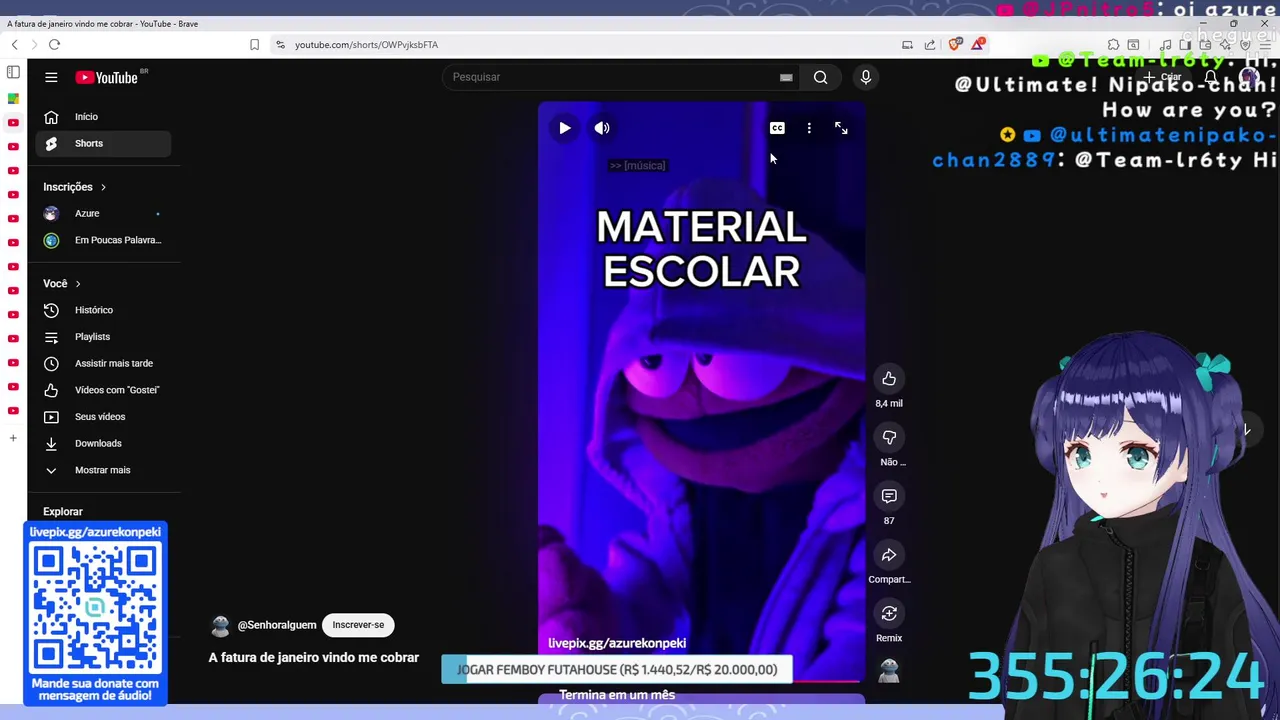The height and width of the screenshot is (720, 1280).
Task: Click the search magnifier button
Action: click(820, 77)
